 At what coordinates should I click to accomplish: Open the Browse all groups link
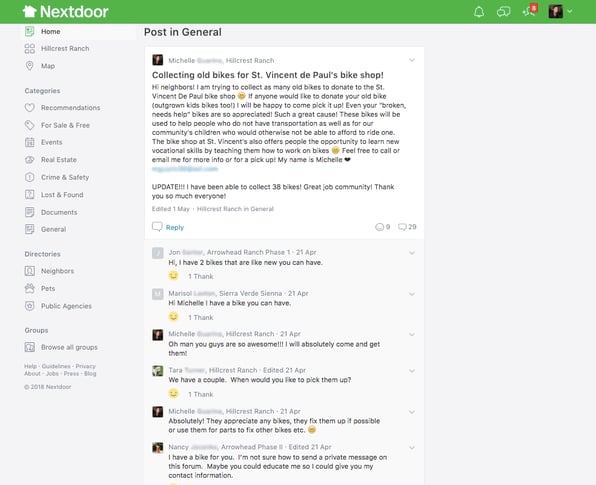(69, 347)
